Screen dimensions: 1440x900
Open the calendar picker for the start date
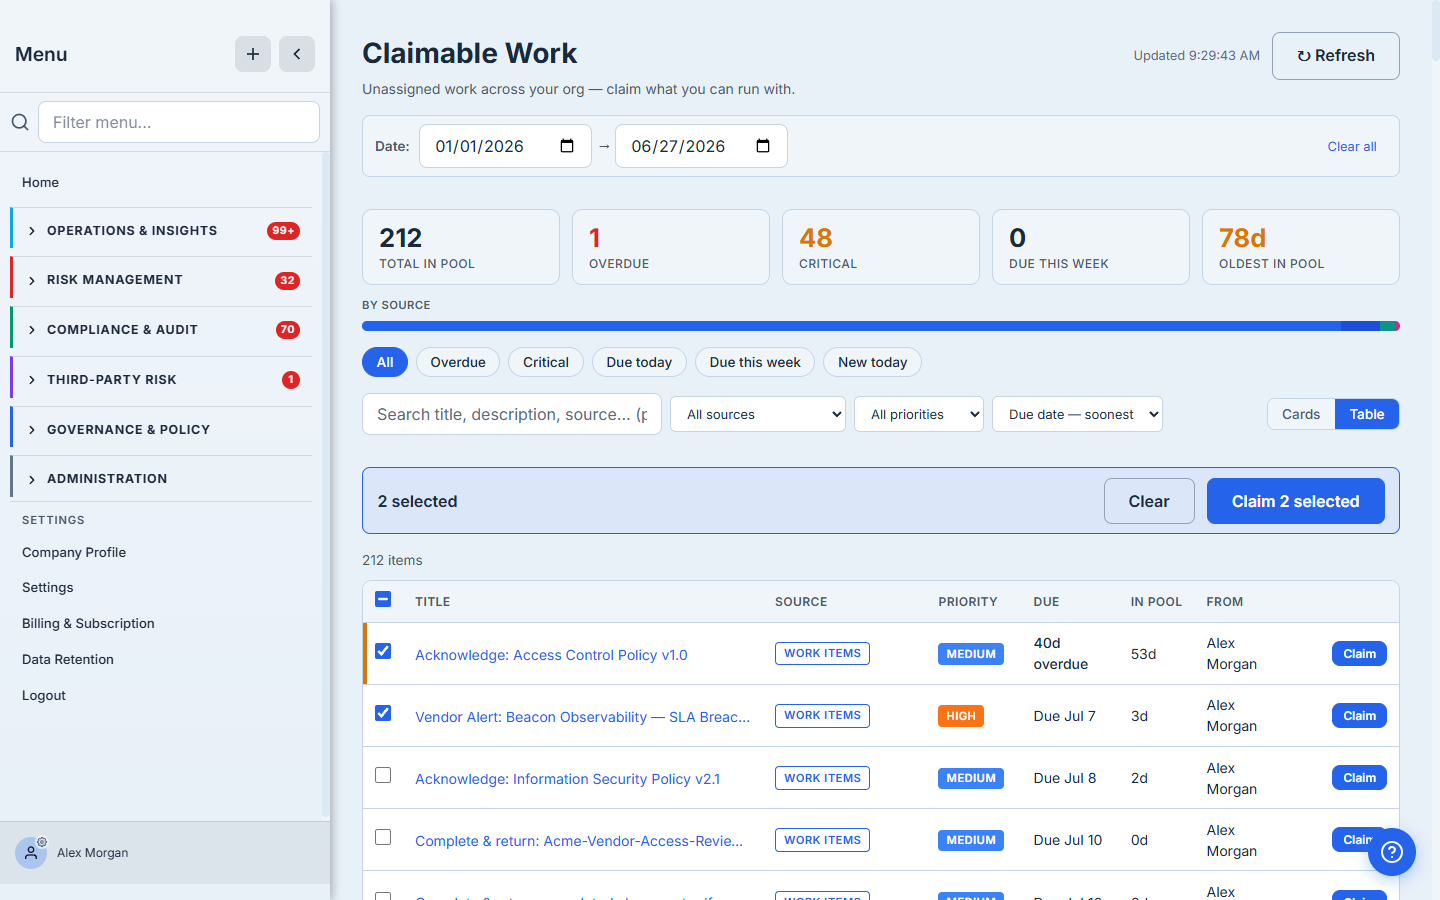567,146
